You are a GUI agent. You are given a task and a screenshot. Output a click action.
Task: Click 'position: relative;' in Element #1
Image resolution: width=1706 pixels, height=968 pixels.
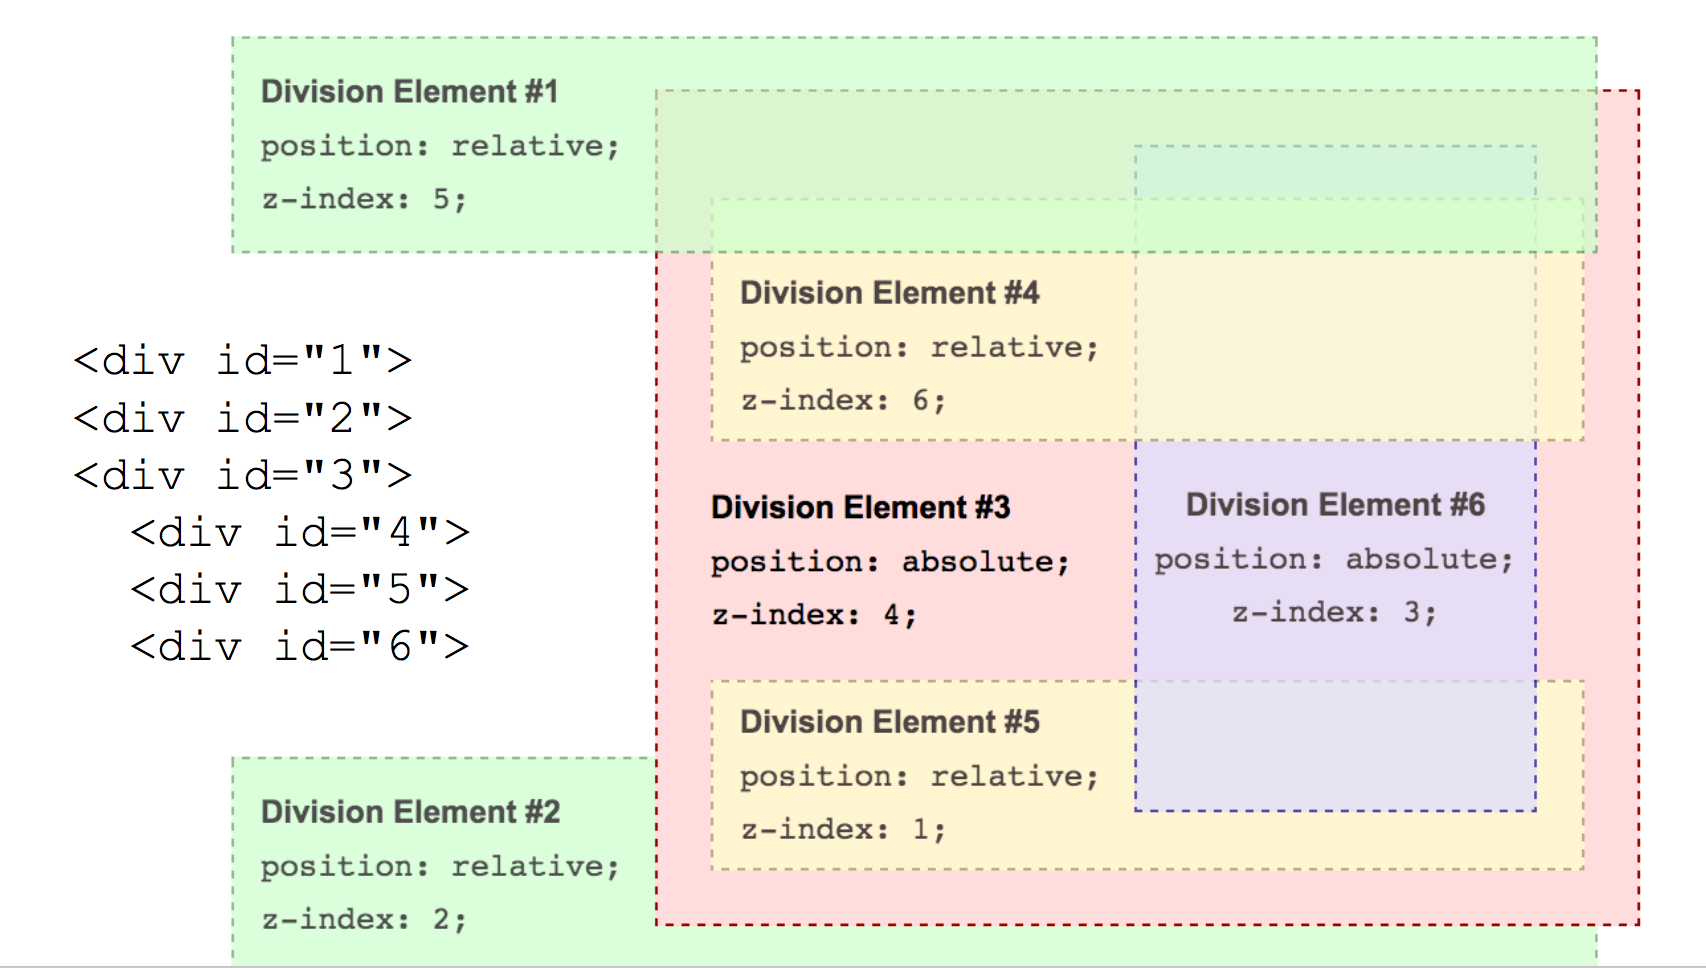coord(440,146)
